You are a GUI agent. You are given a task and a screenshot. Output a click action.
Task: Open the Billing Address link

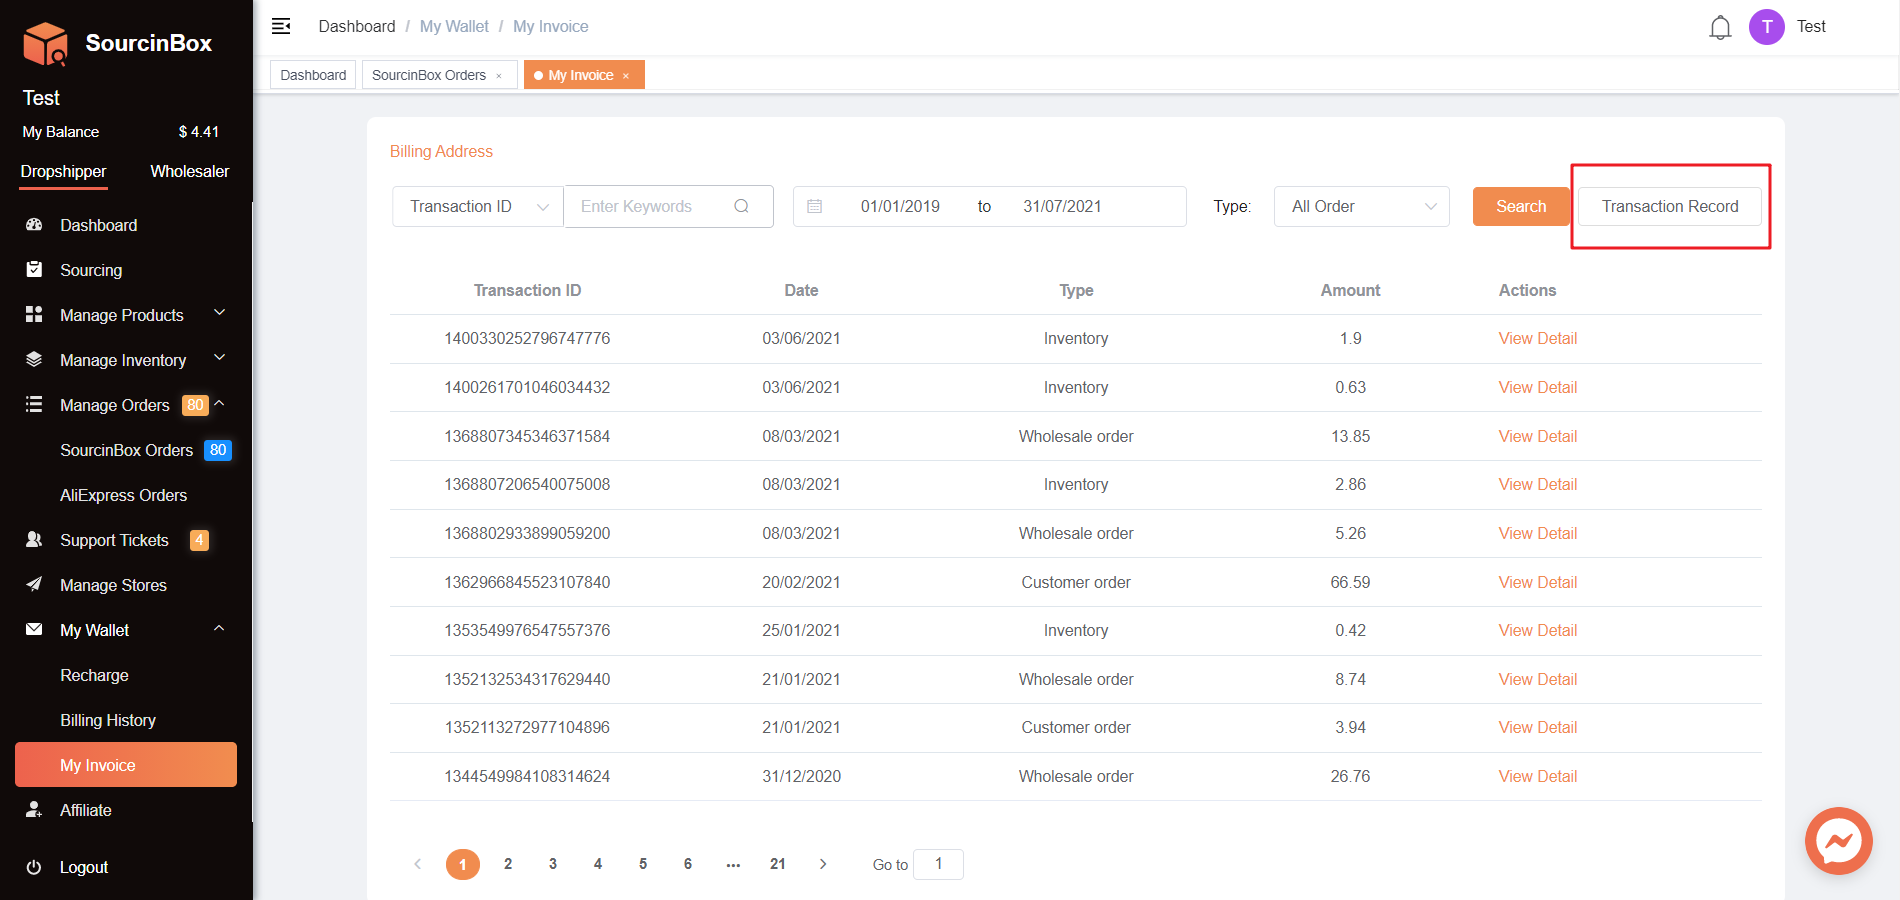[x=441, y=151]
